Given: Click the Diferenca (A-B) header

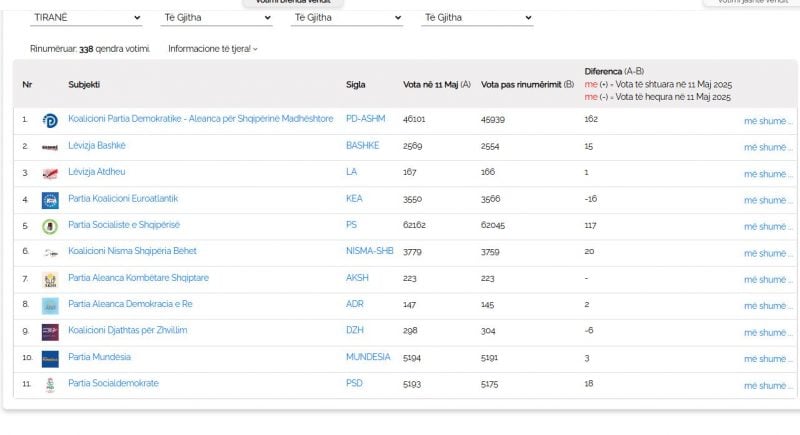Looking at the screenshot, I should point(614,71).
